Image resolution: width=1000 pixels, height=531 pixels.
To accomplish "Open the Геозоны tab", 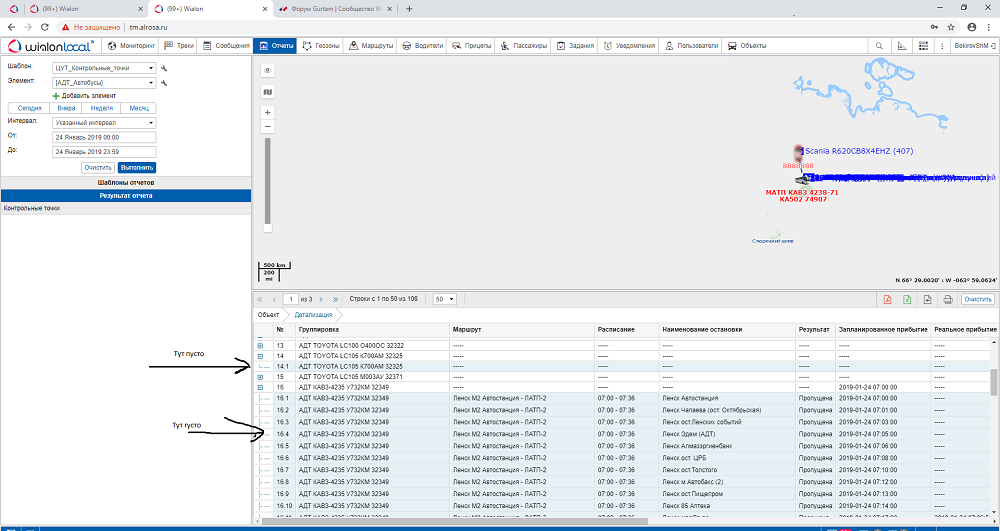I will point(320,46).
